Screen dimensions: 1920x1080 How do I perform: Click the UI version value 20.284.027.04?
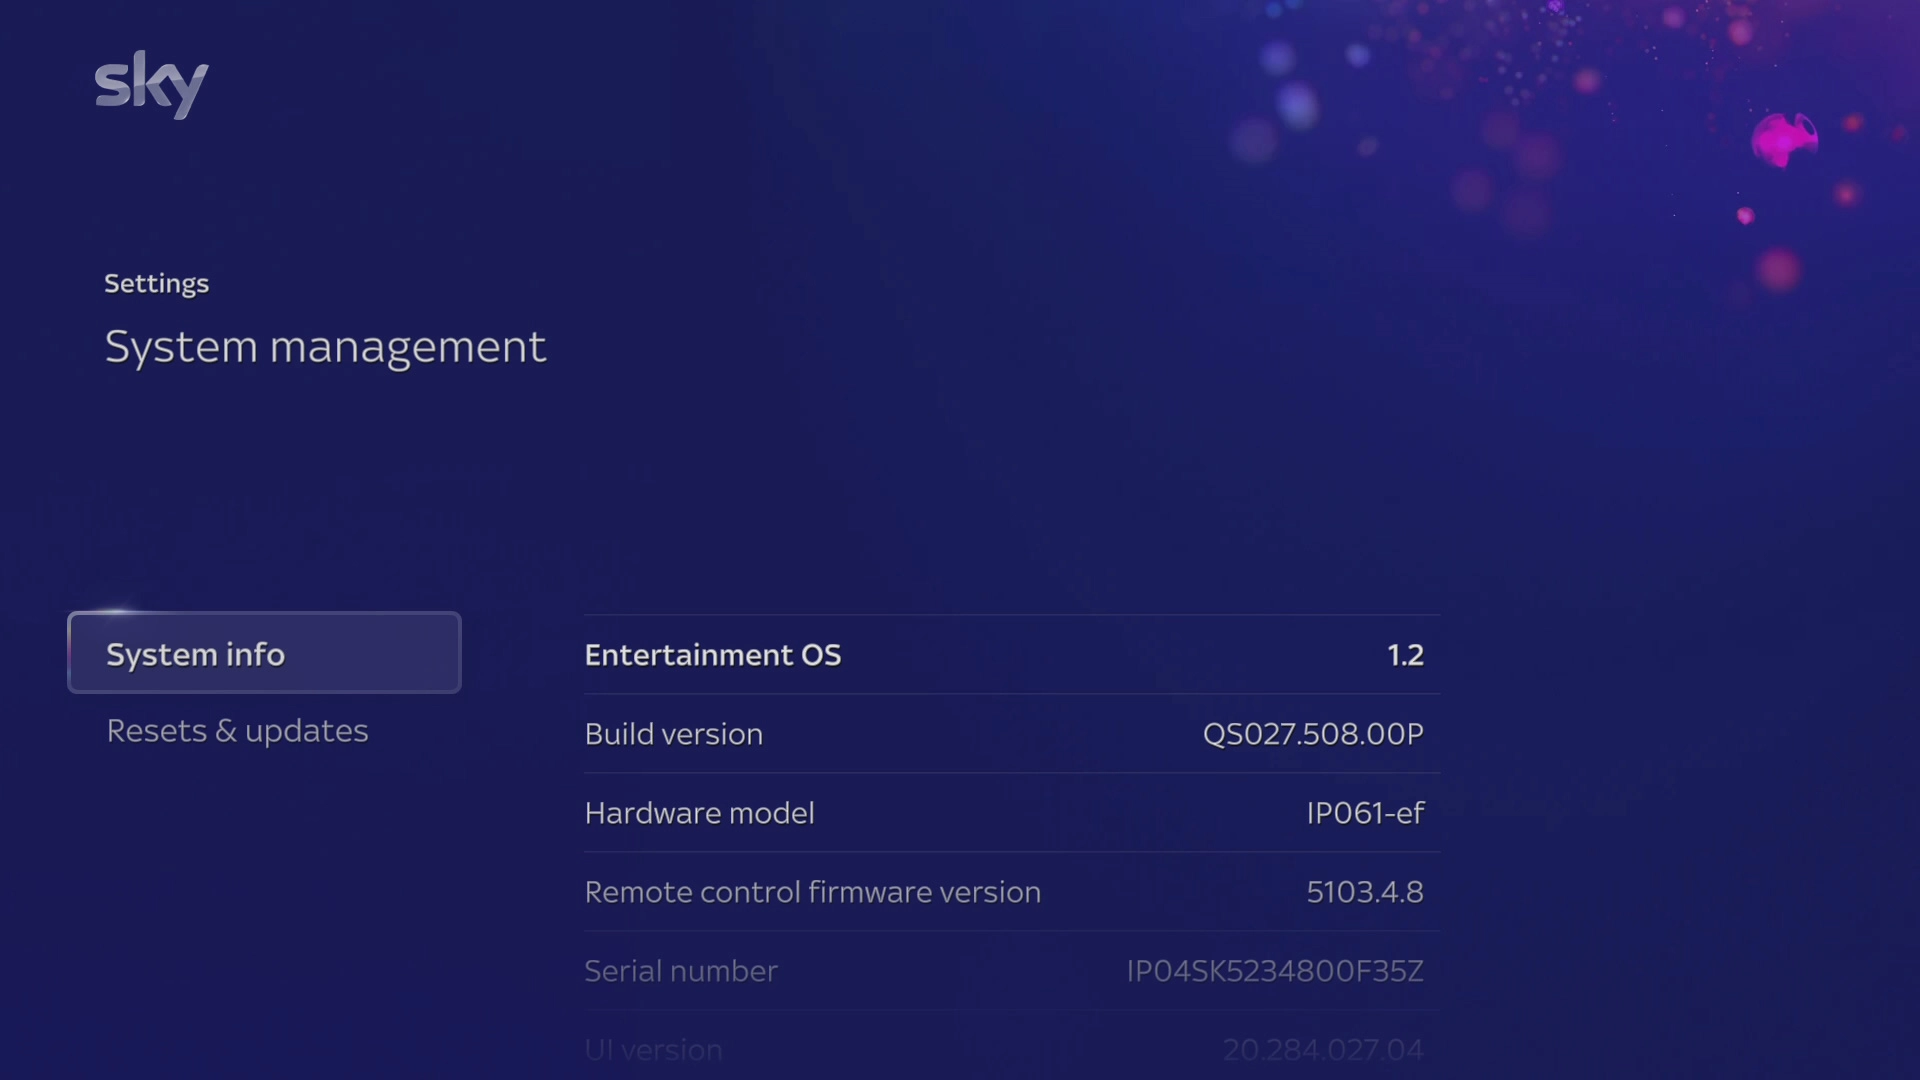1322,1049
